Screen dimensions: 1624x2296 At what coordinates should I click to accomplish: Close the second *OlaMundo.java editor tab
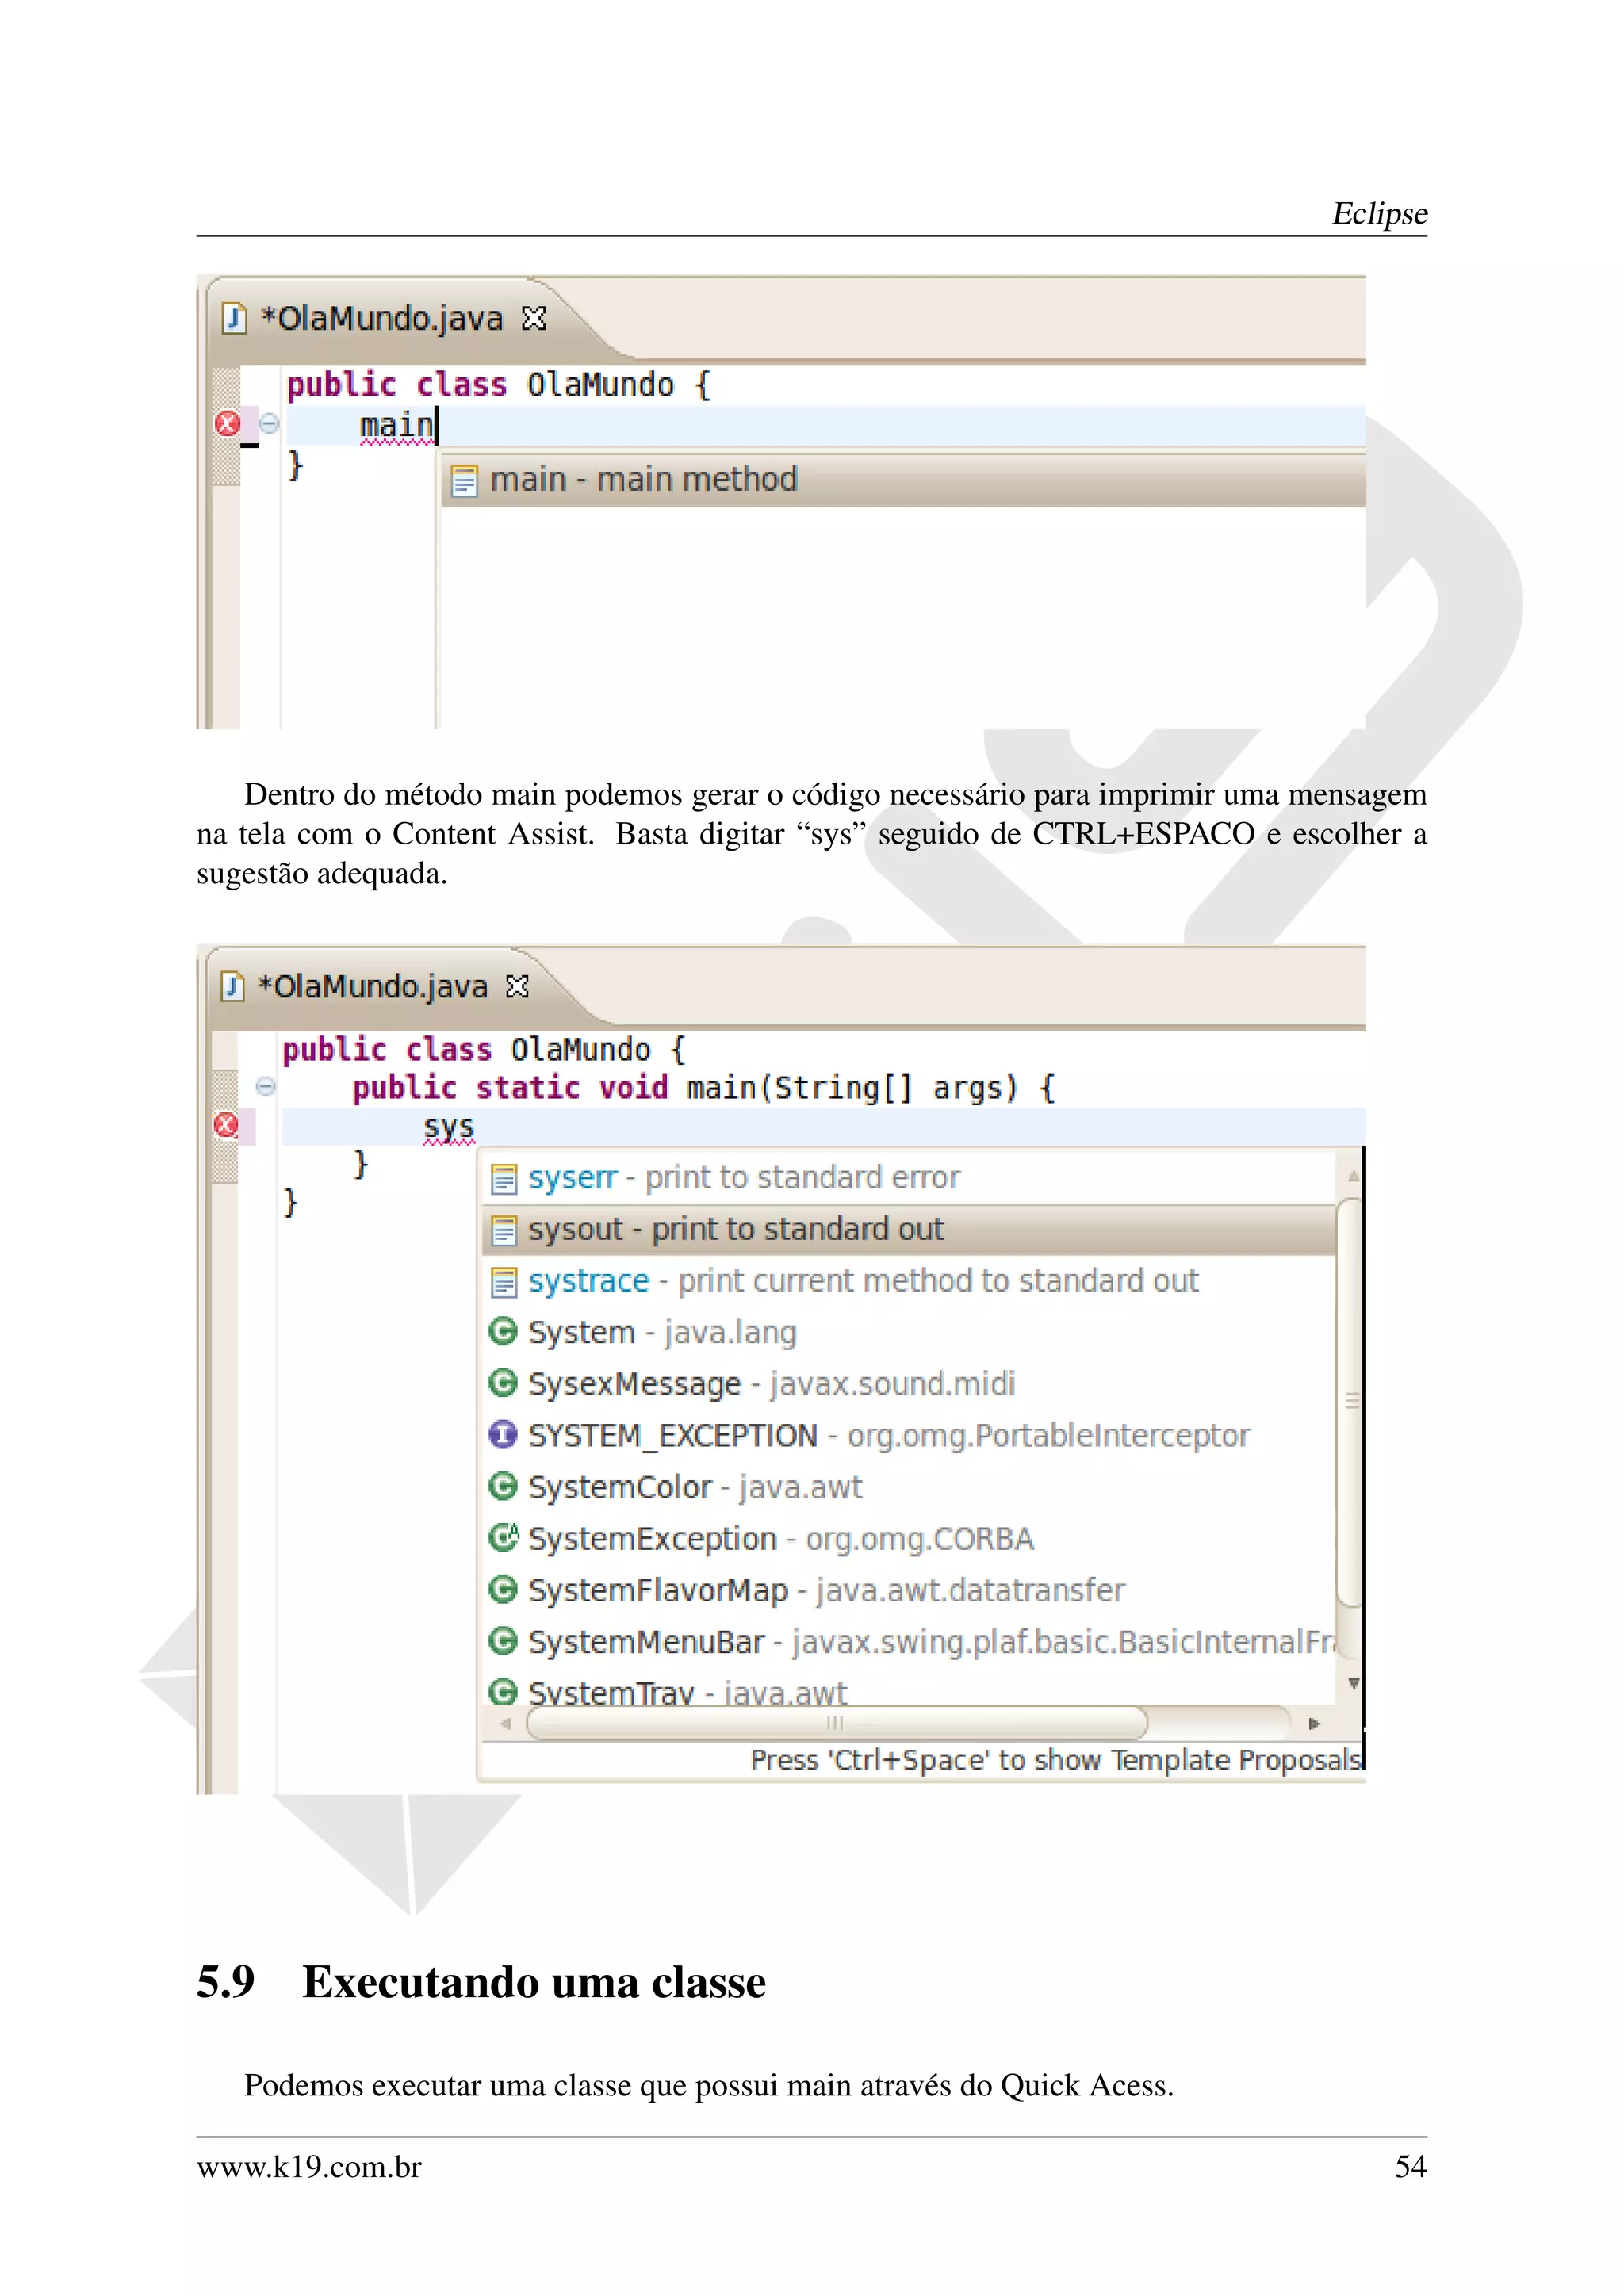point(517,987)
